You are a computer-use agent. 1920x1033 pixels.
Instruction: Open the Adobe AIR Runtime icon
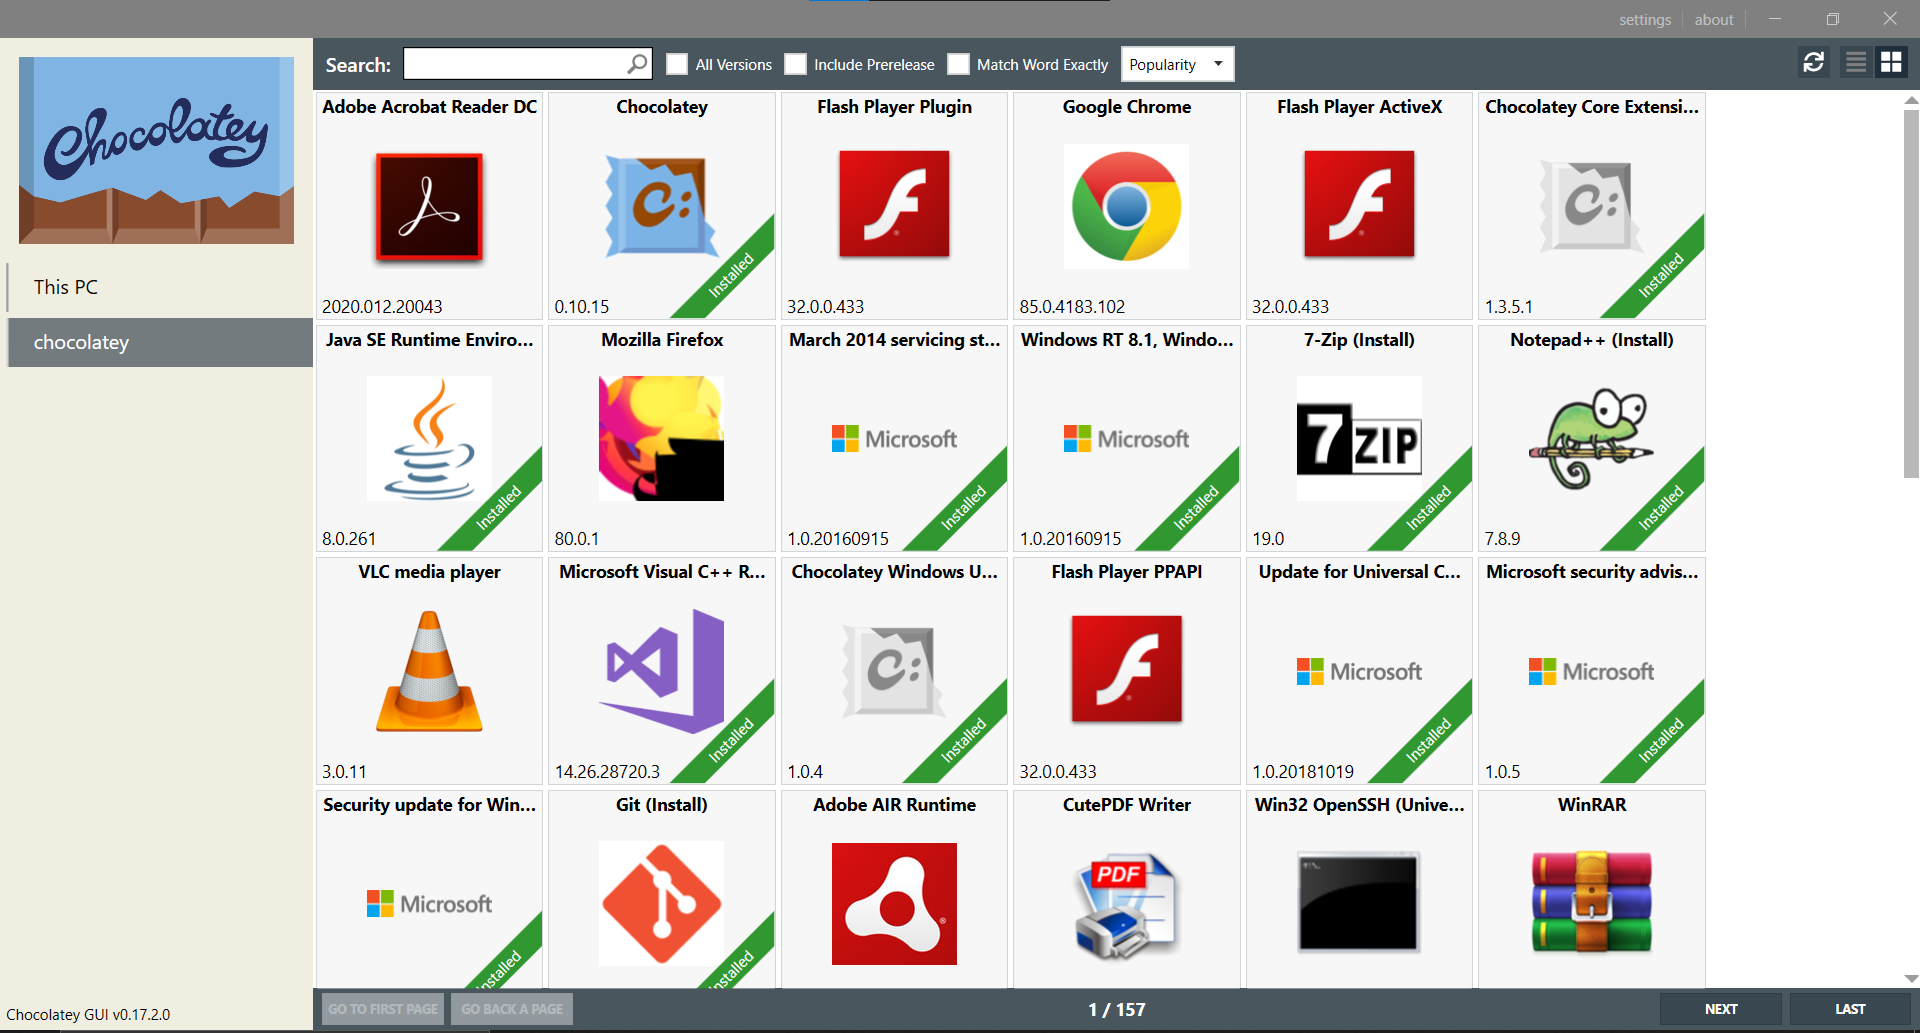(894, 903)
